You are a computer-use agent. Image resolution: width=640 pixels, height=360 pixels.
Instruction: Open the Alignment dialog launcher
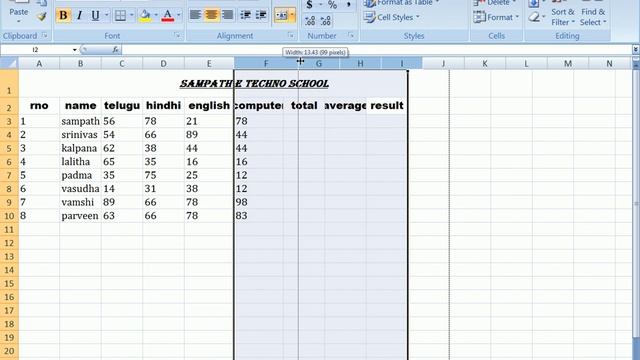point(291,36)
